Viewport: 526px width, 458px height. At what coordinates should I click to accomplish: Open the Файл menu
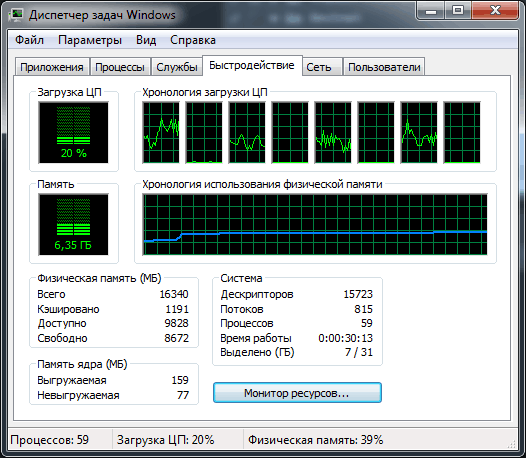tap(30, 40)
